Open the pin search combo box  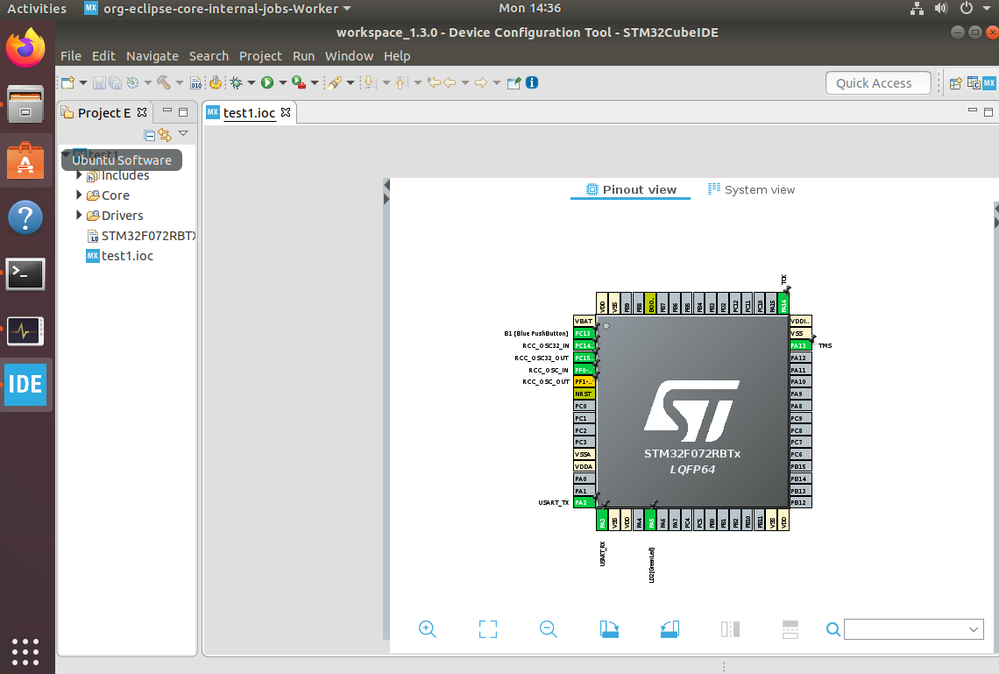(914, 629)
